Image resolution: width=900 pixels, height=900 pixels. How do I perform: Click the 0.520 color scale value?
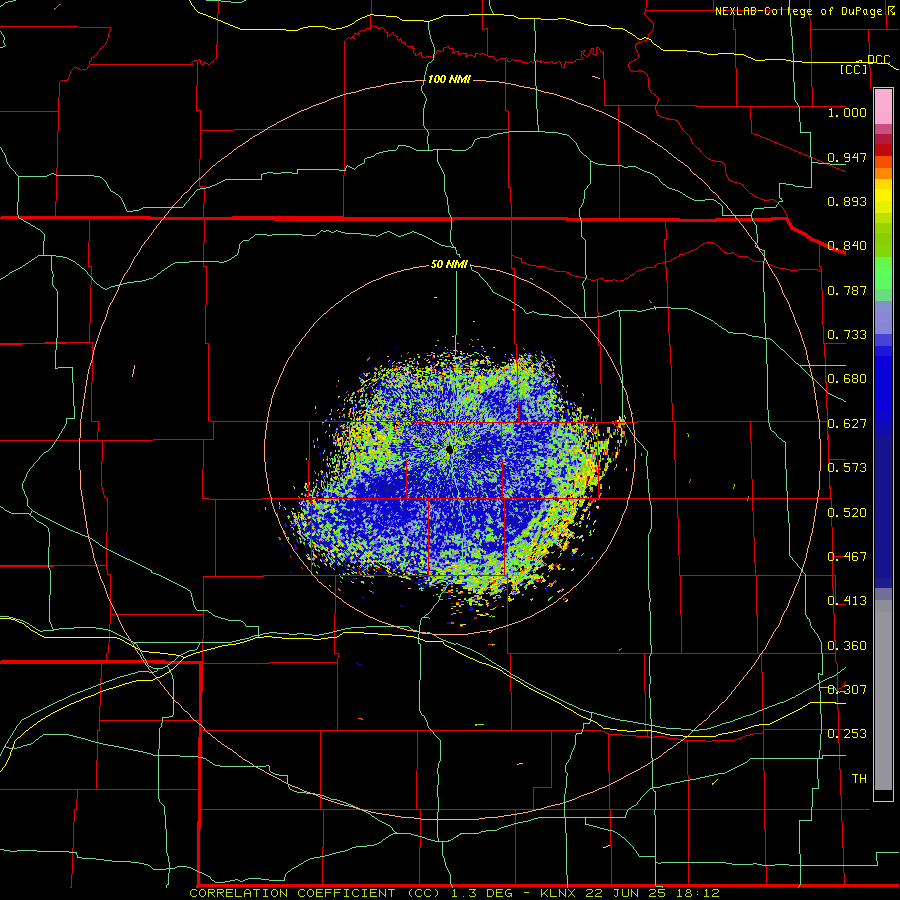tap(847, 513)
